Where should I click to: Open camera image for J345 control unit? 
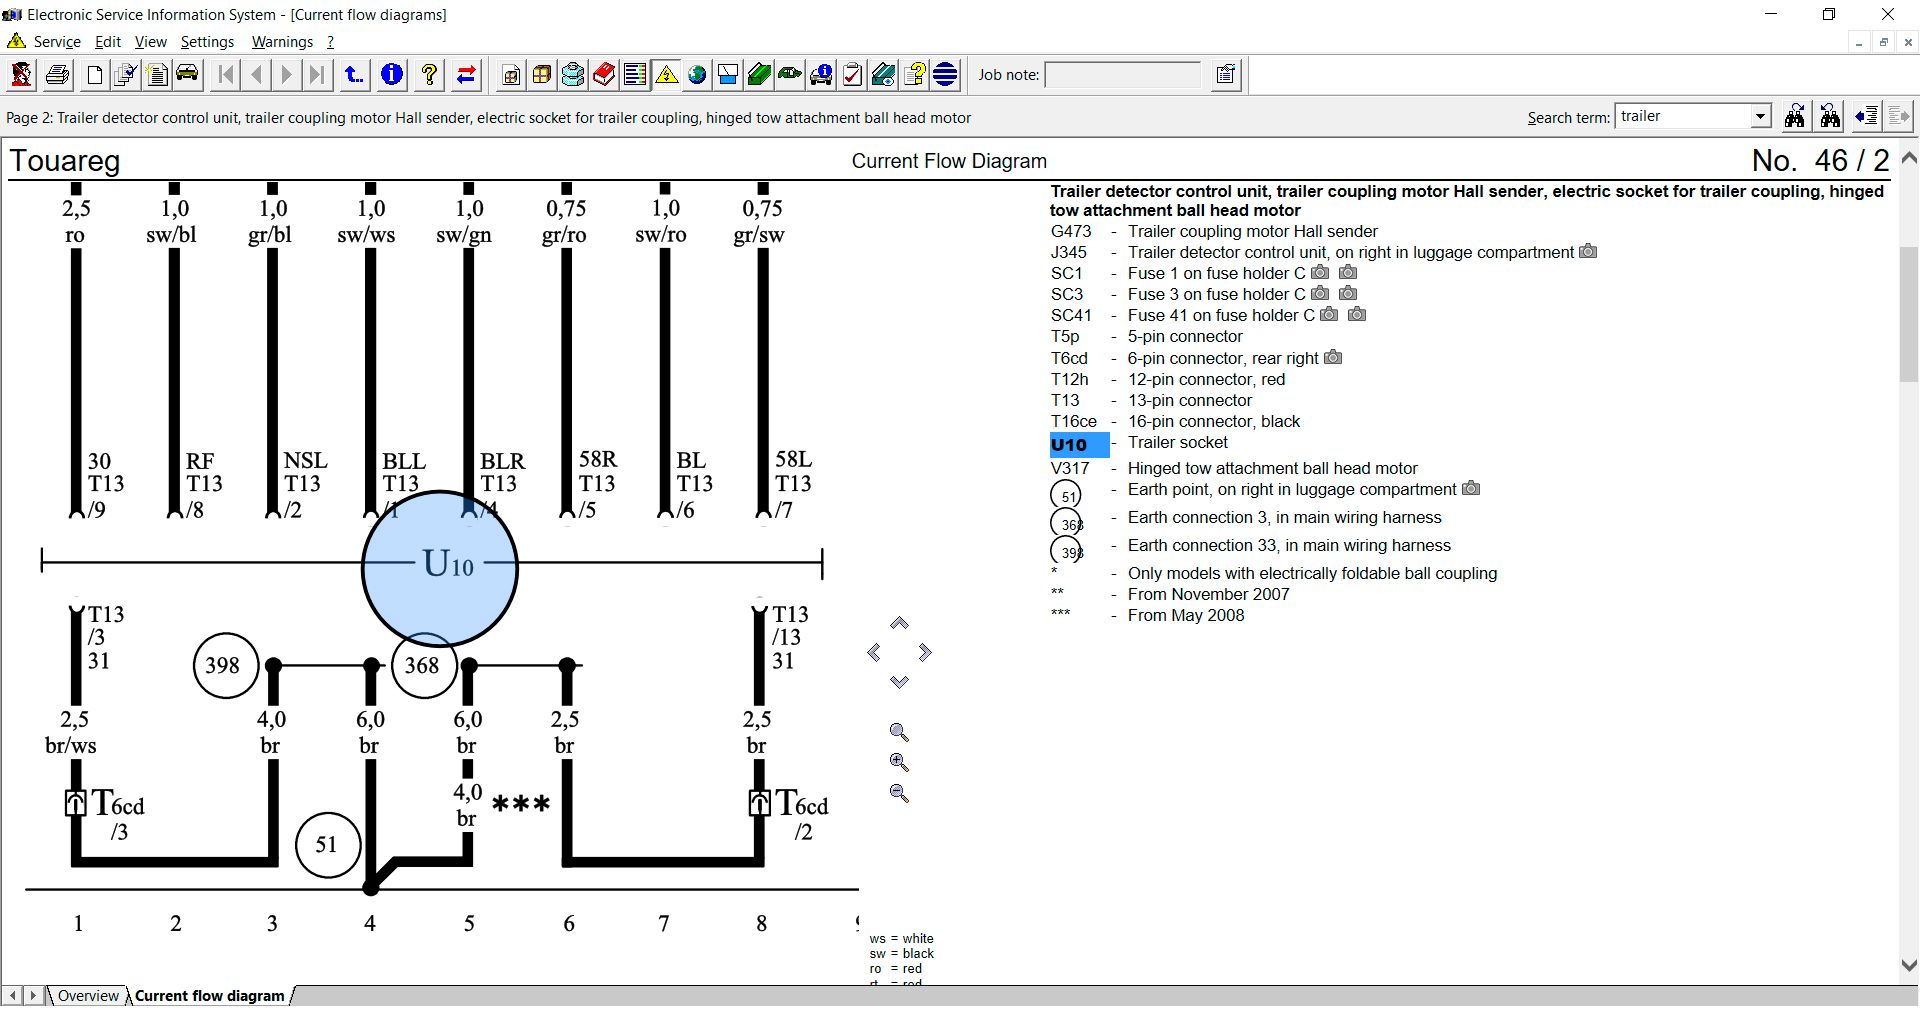pos(1588,252)
